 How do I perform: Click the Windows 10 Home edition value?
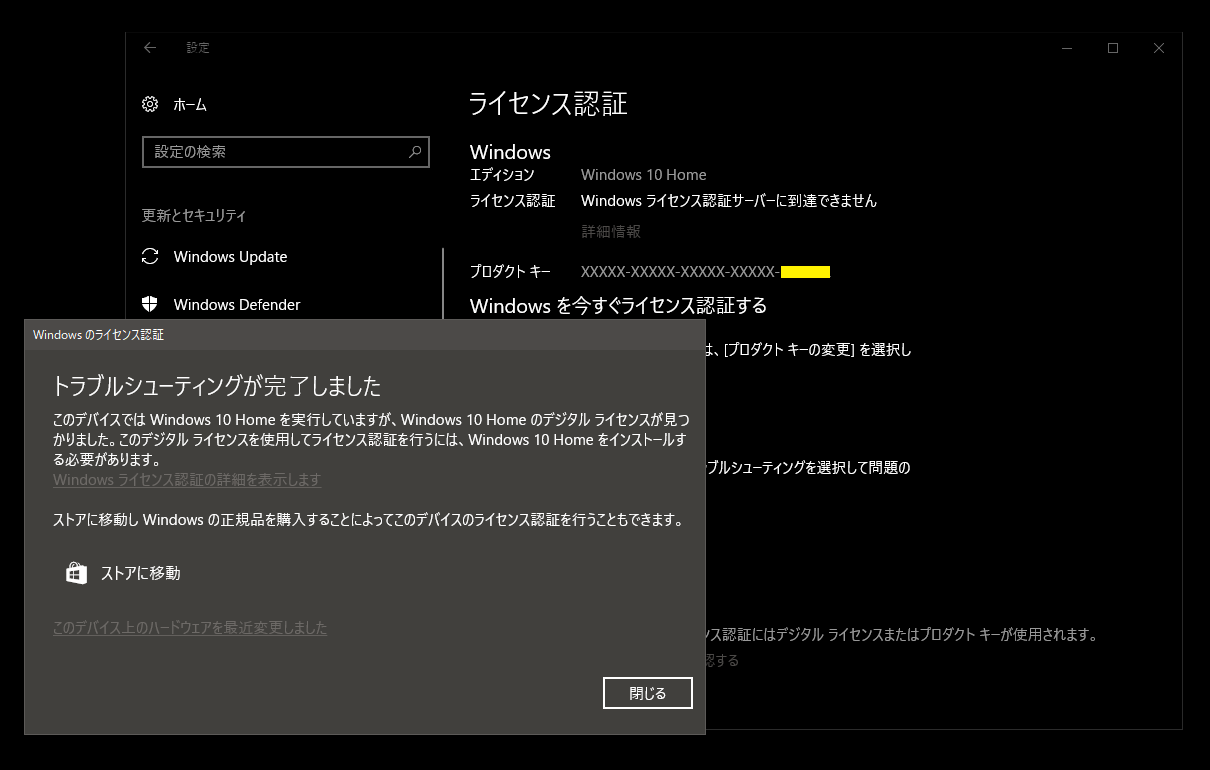pos(644,175)
